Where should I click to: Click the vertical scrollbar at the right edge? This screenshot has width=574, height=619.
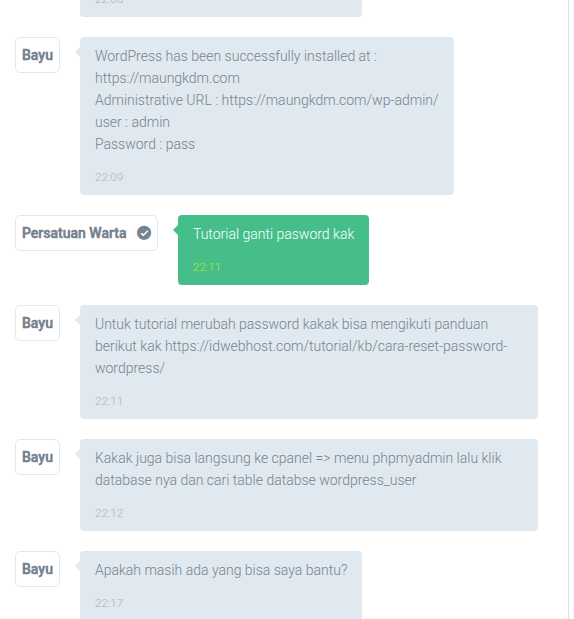569,310
